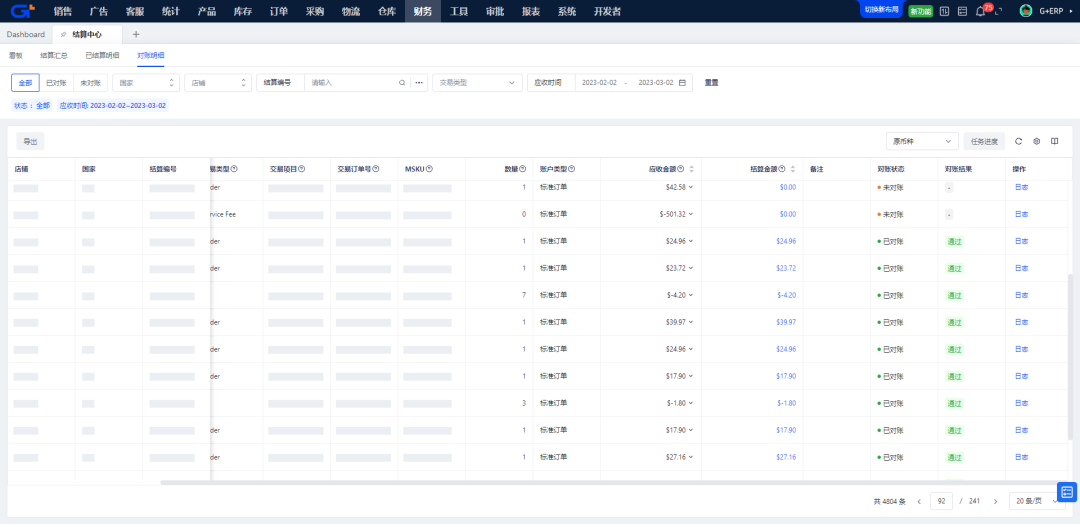Open the 结算编号 field type selector
Viewport: 1080px width, 527px height.
pyautogui.click(x=280, y=83)
